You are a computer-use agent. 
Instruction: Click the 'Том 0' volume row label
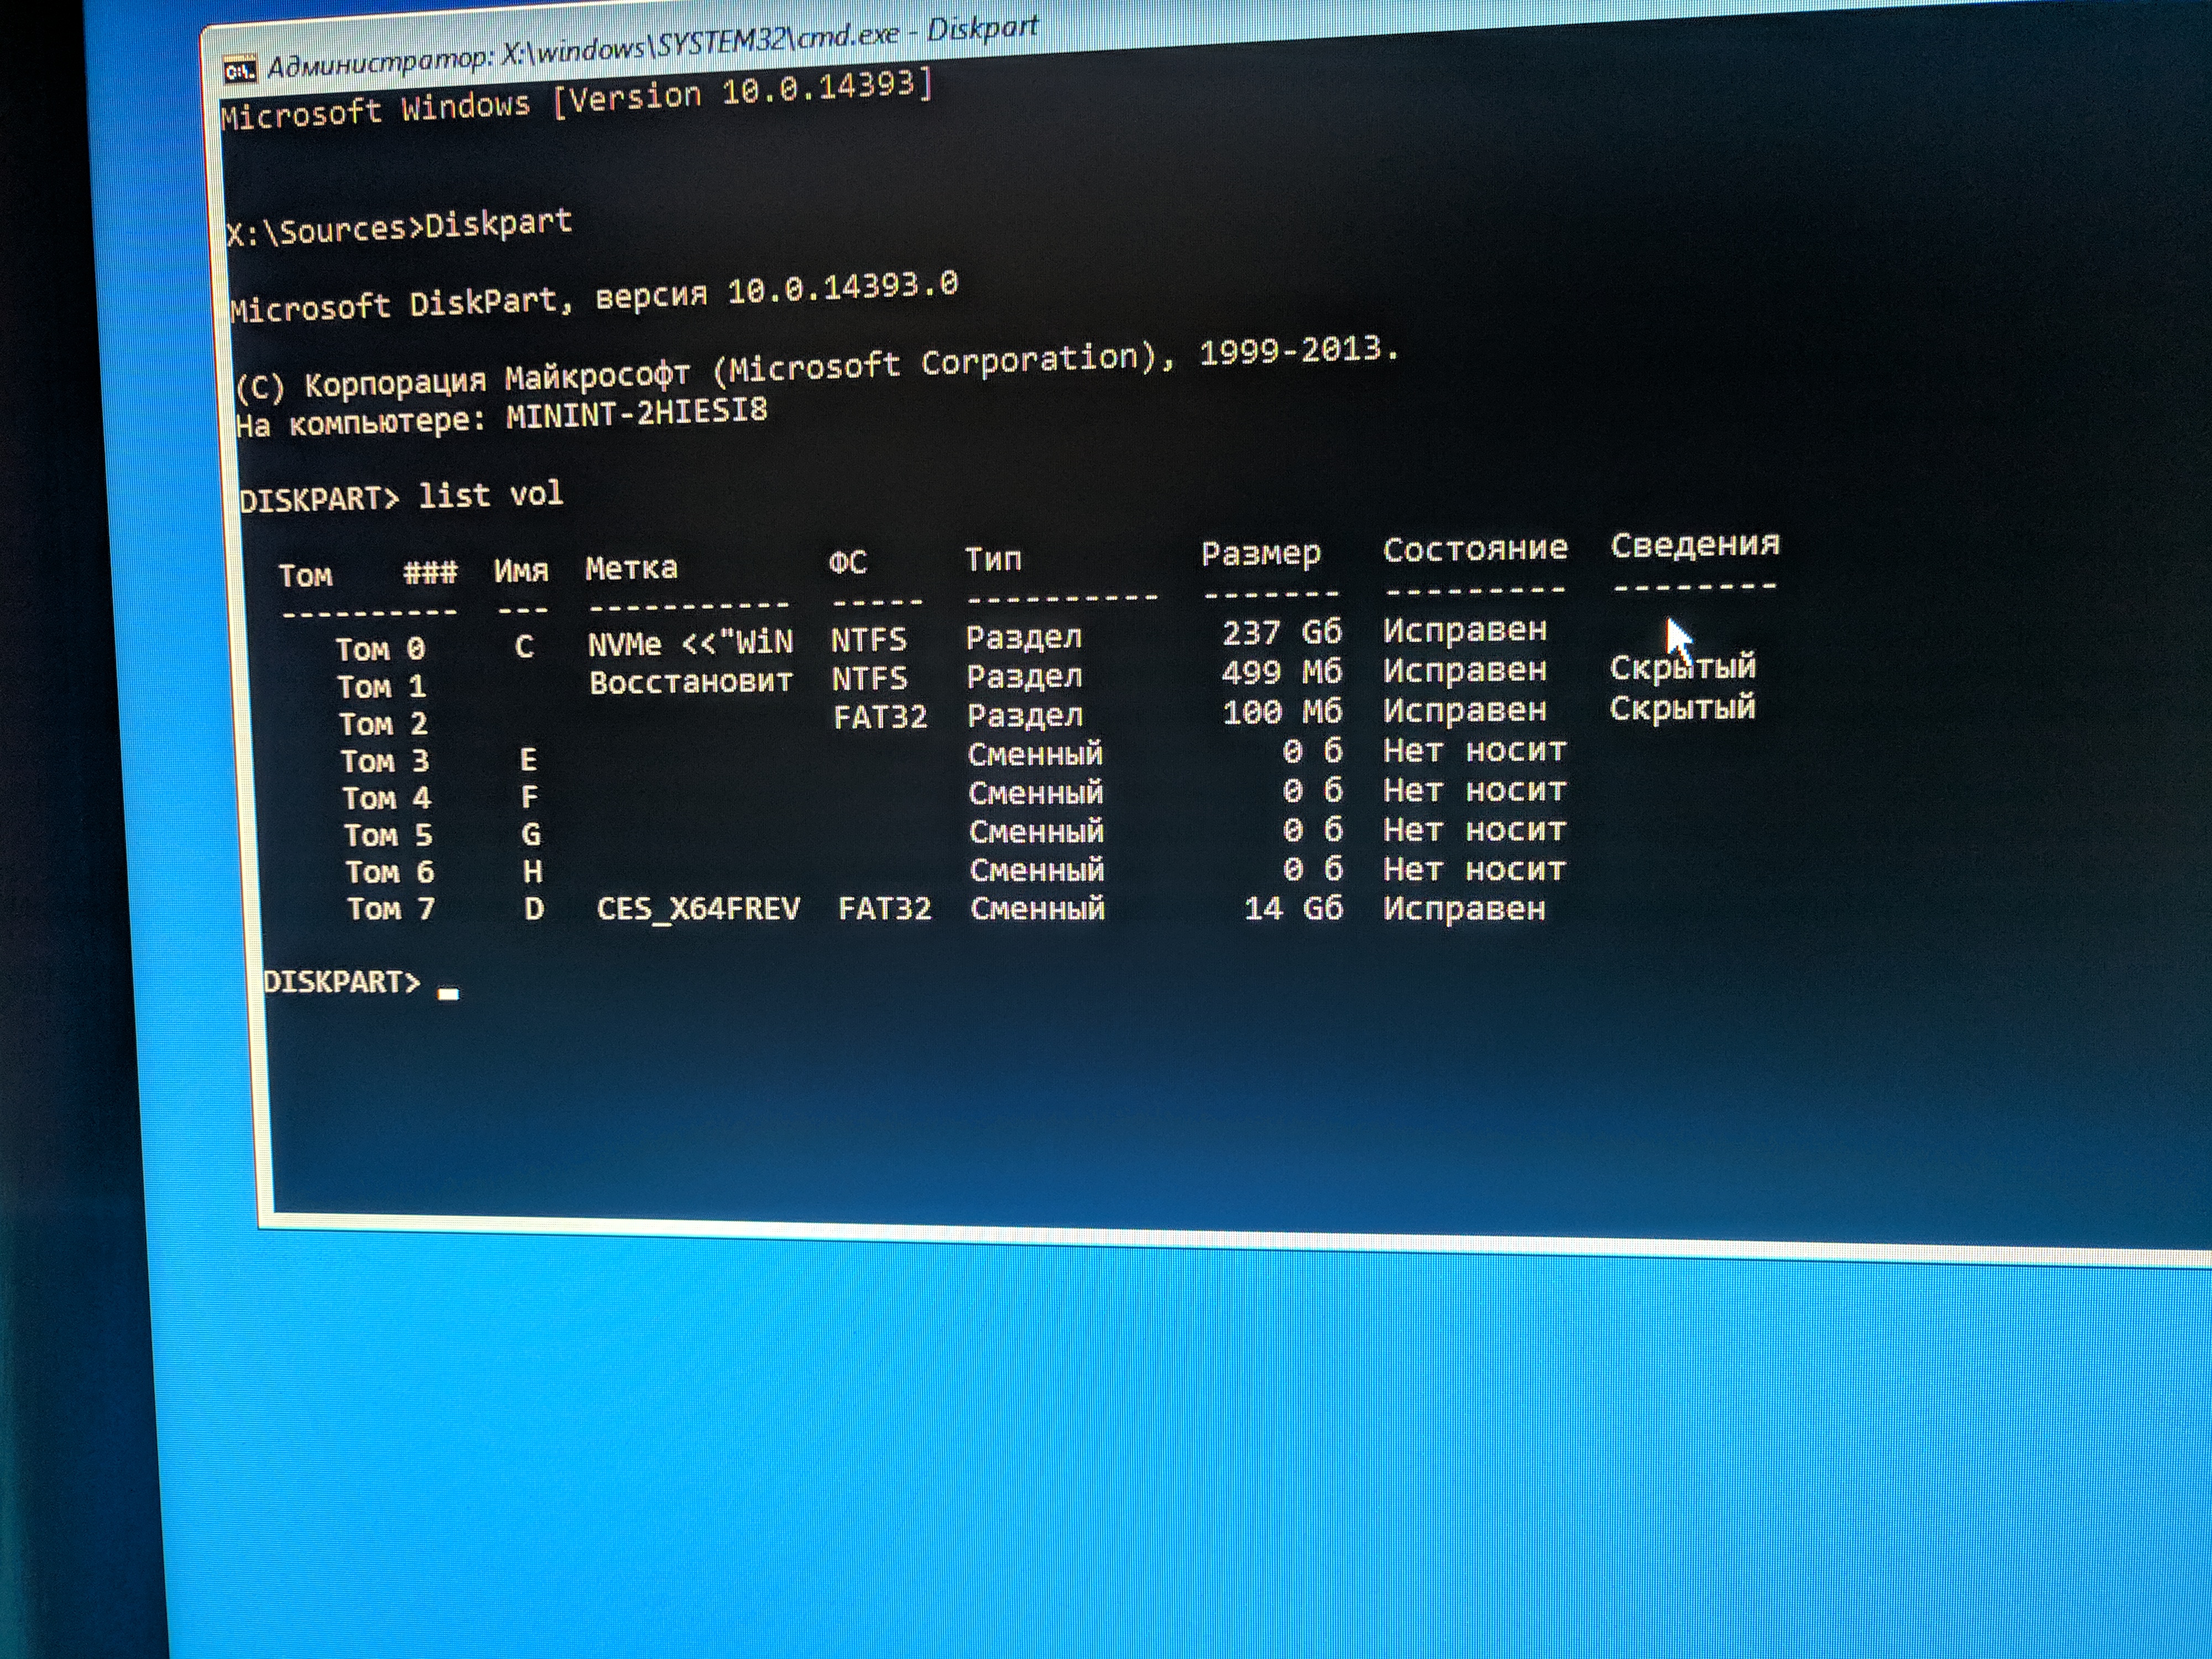[380, 649]
